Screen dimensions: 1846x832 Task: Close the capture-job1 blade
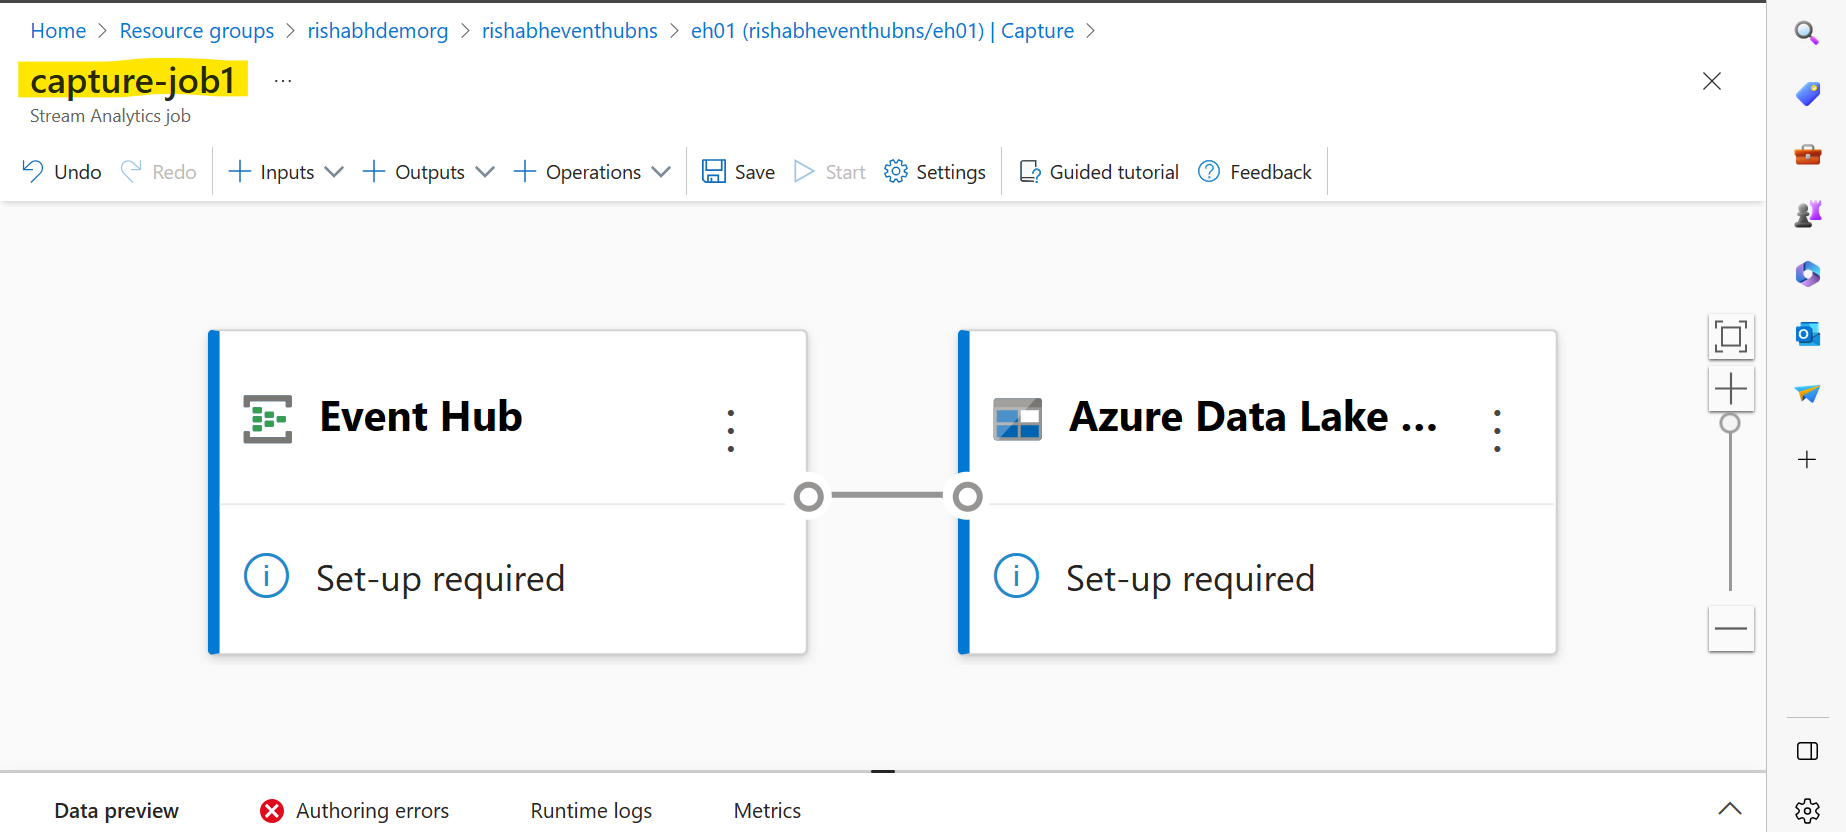tap(1712, 81)
